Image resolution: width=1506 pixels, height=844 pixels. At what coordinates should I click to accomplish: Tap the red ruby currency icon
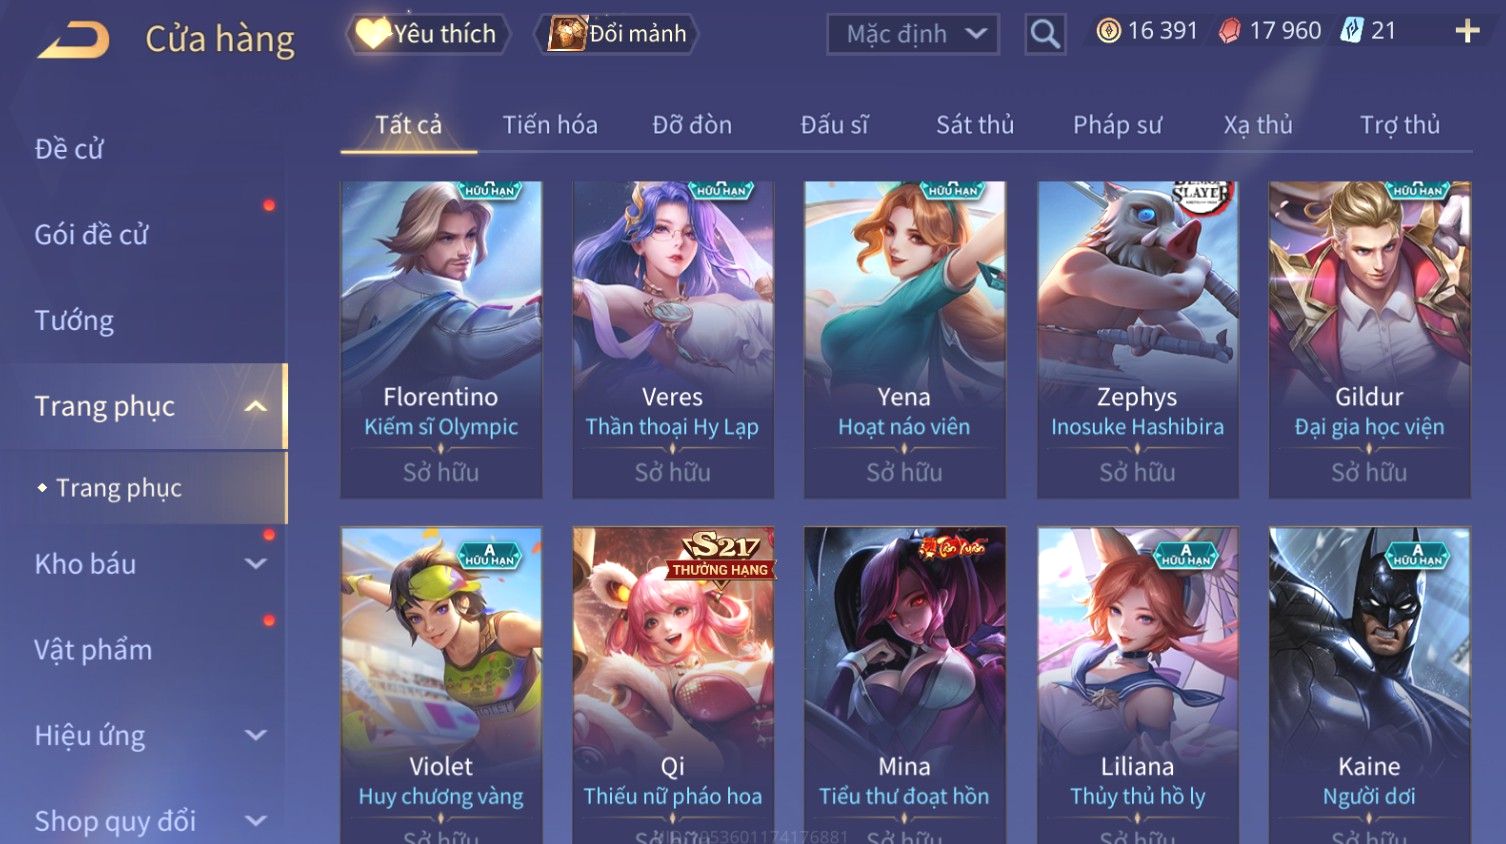click(x=1229, y=32)
